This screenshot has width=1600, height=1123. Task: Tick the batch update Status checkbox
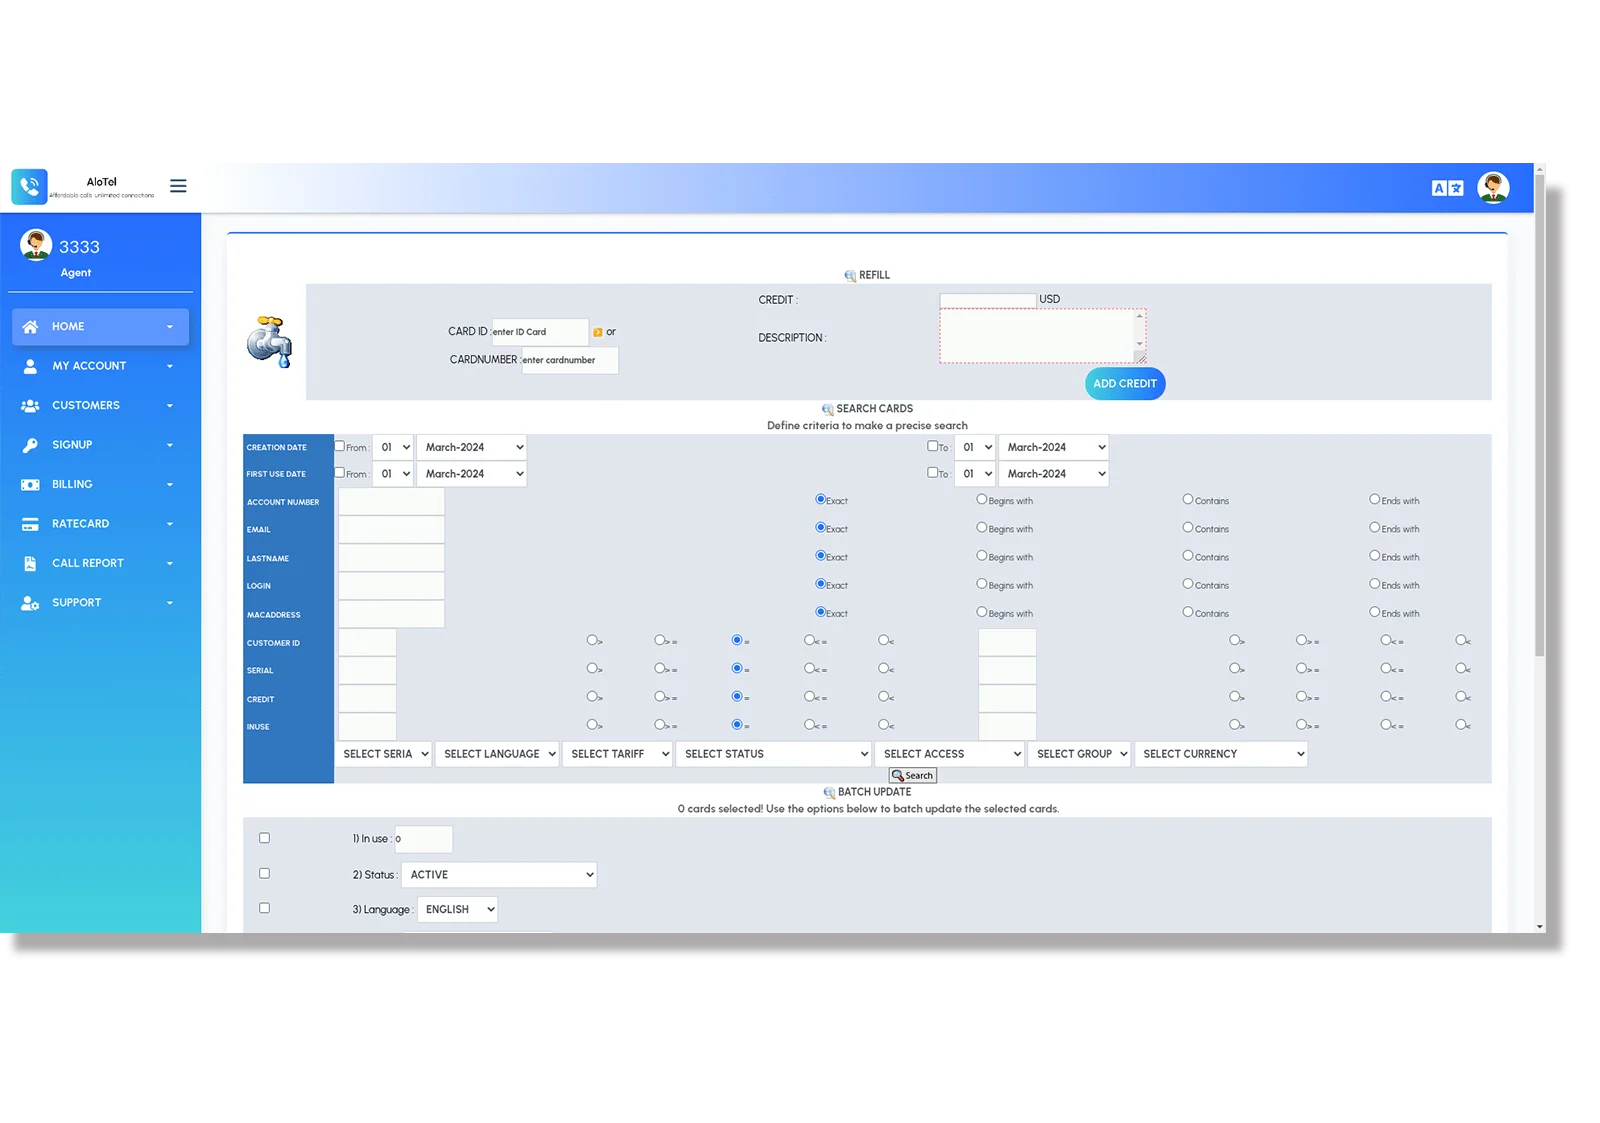pos(265,874)
